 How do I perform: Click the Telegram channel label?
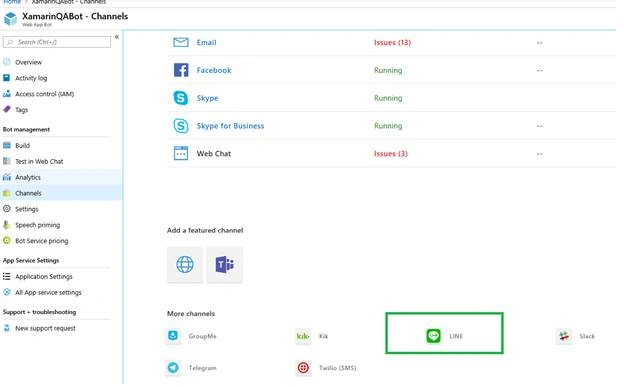pos(203,368)
